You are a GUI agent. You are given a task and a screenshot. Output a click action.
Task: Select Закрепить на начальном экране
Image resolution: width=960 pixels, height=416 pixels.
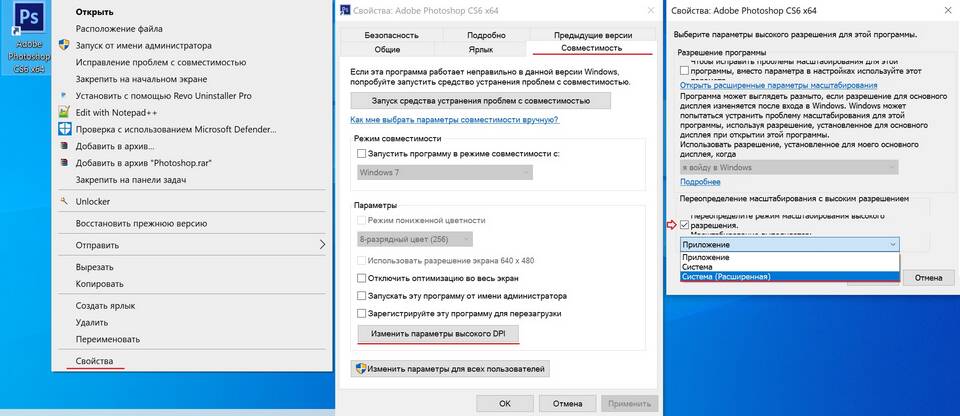point(141,79)
